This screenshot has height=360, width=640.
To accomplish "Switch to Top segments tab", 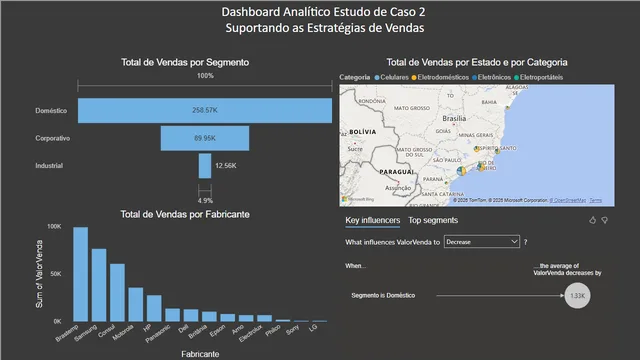I will coord(433,220).
